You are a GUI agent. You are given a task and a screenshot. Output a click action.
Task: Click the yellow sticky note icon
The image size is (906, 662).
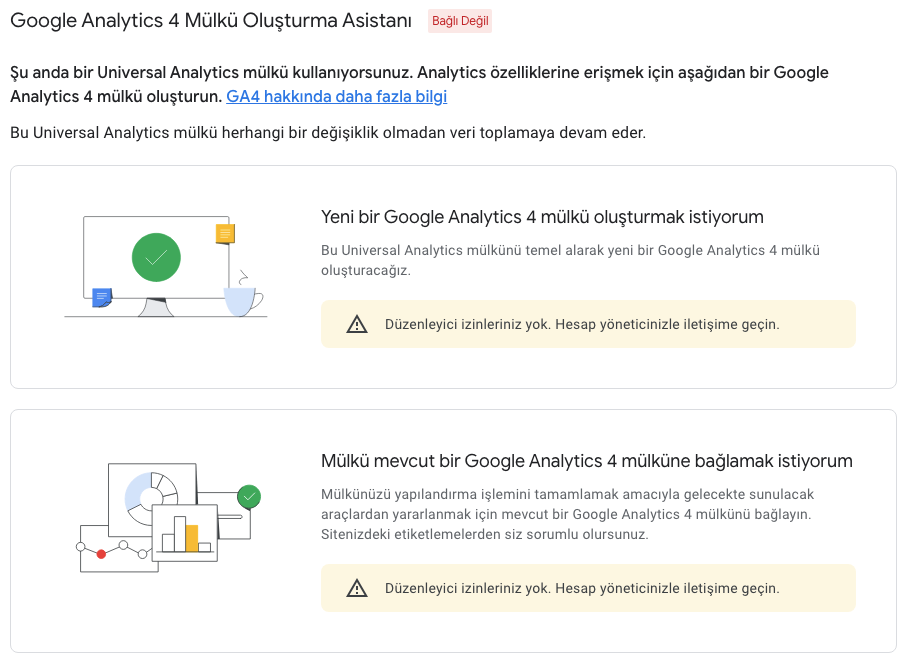226,234
